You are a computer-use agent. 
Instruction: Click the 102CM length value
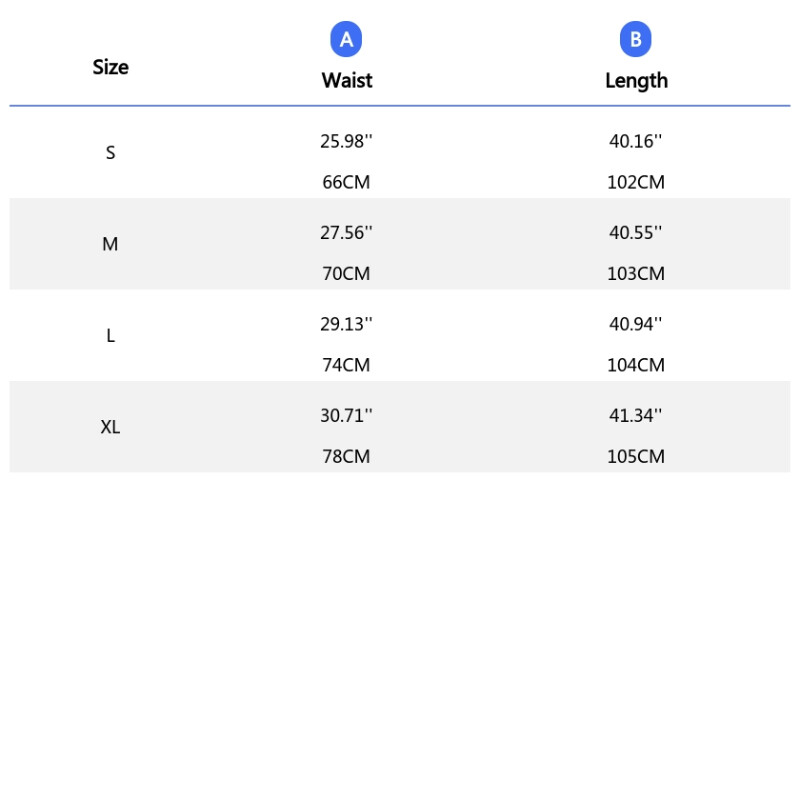pyautogui.click(x=636, y=183)
